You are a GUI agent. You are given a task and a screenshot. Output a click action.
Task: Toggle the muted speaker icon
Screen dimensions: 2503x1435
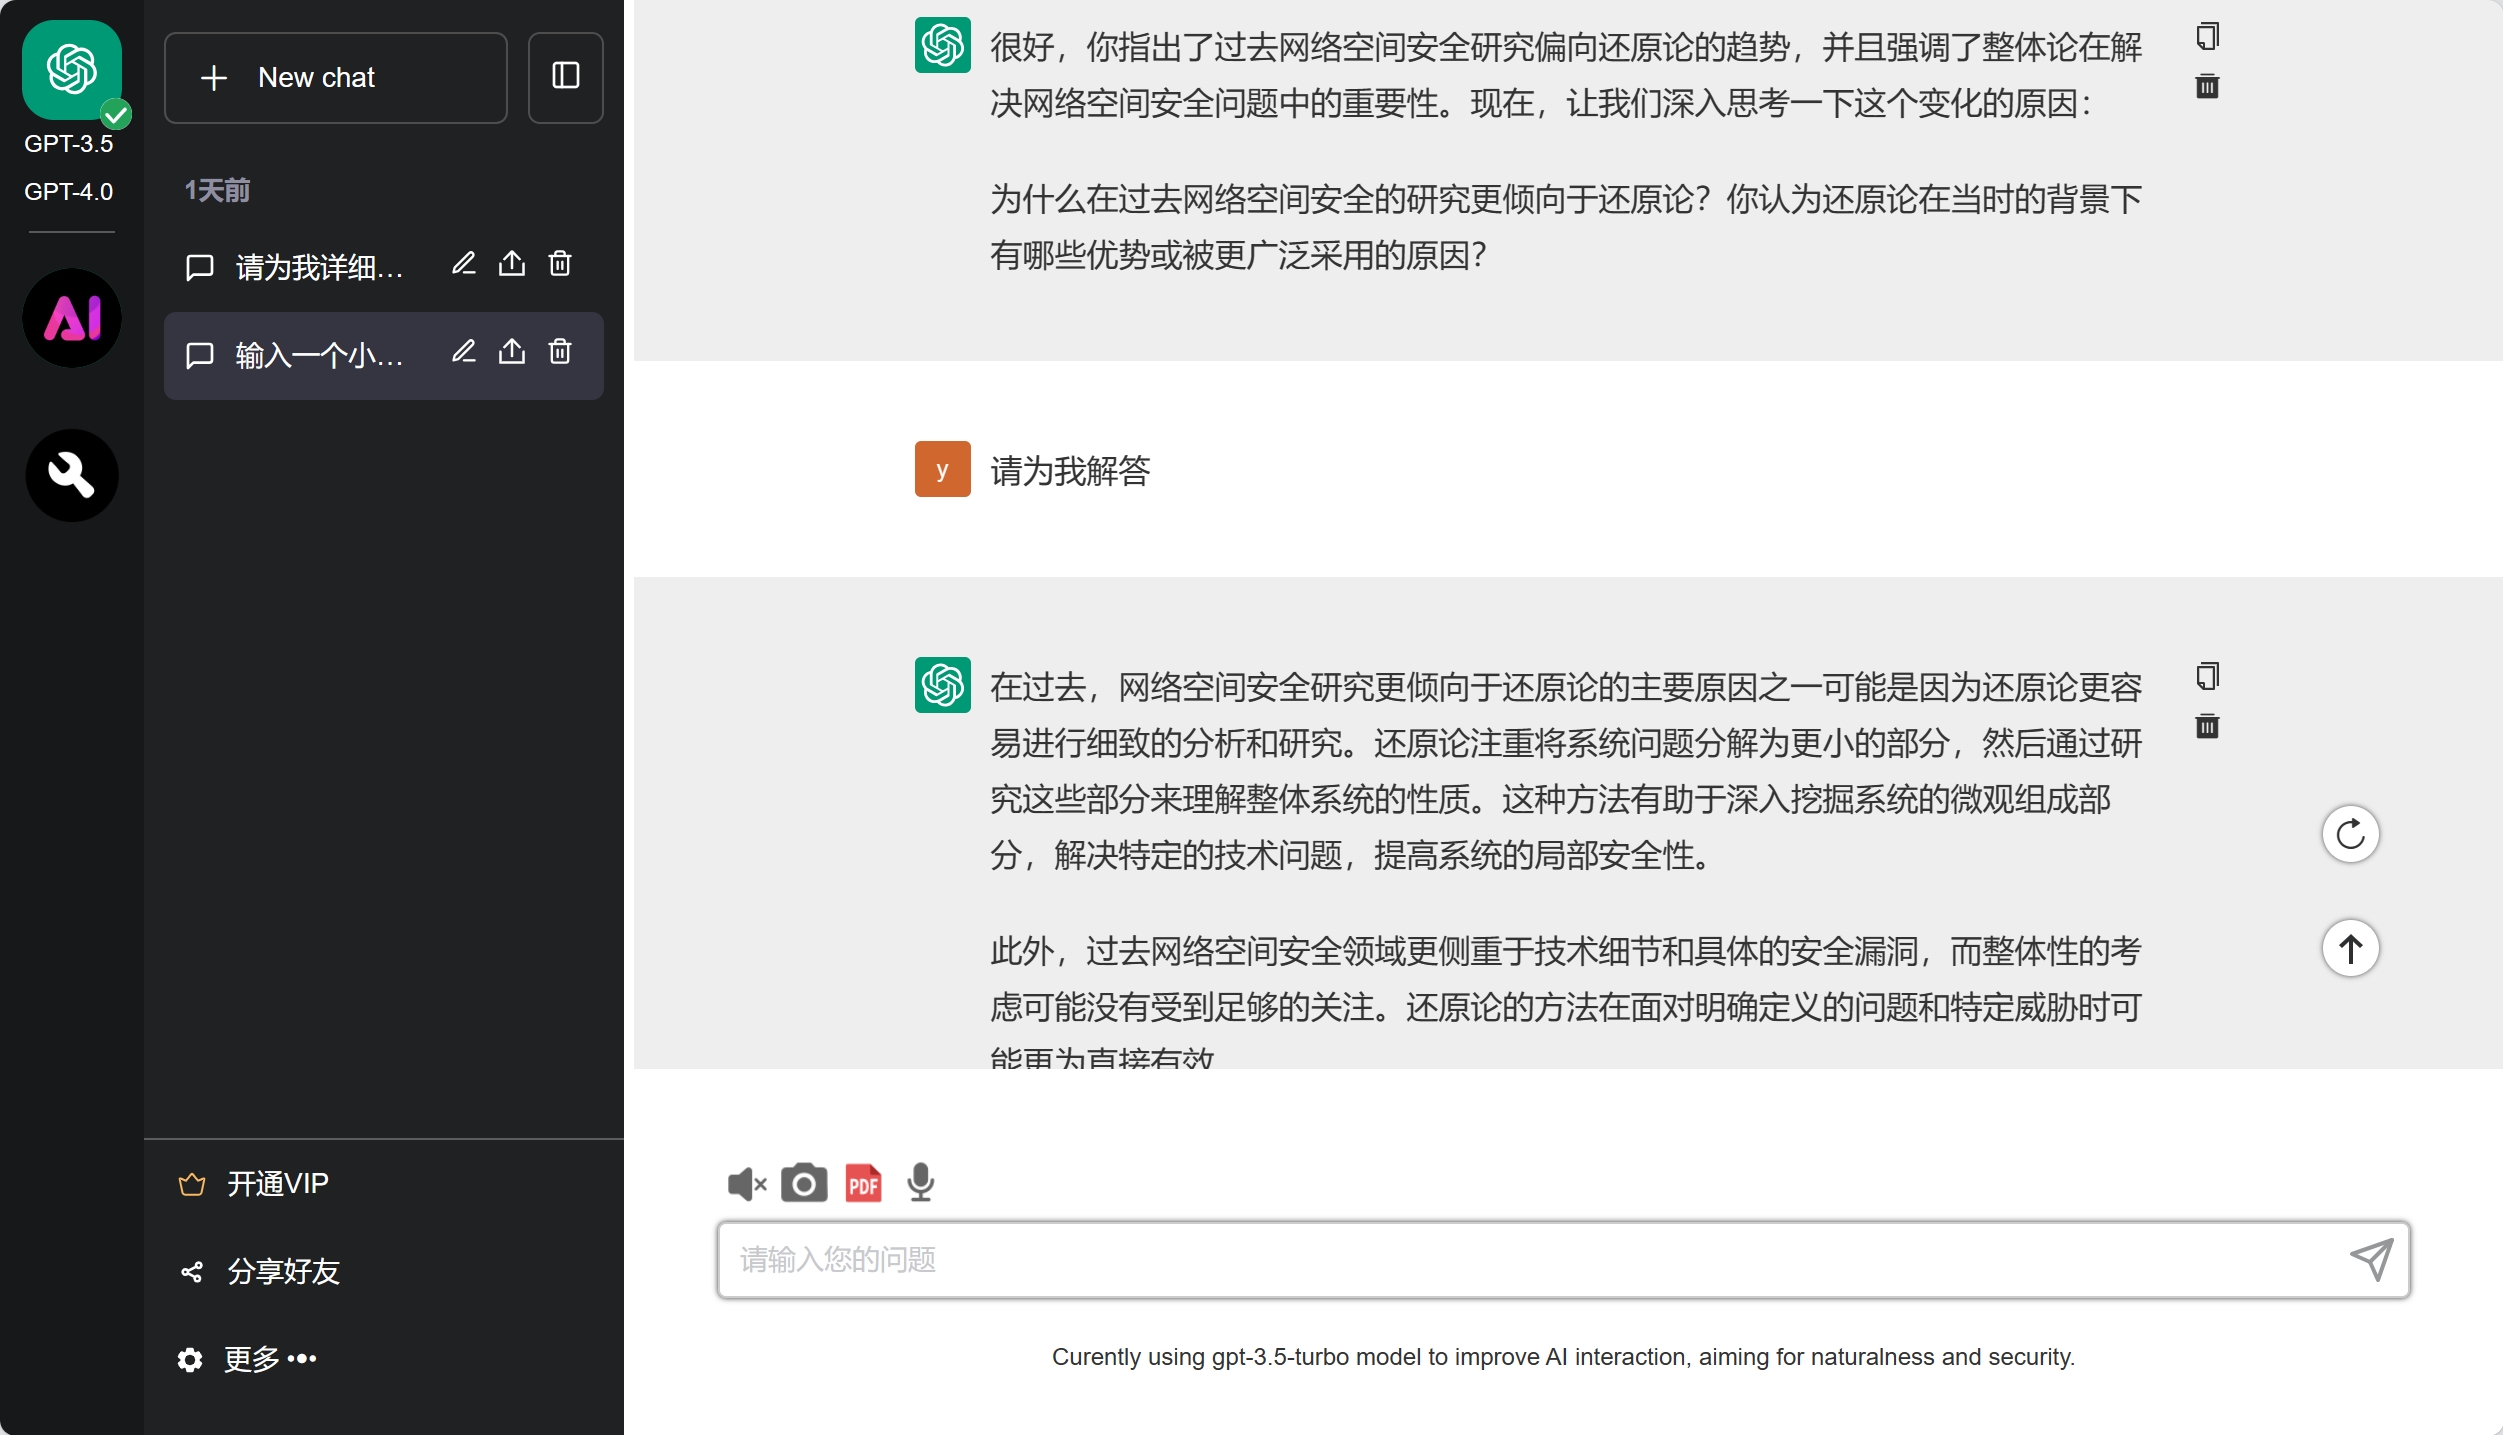[746, 1184]
